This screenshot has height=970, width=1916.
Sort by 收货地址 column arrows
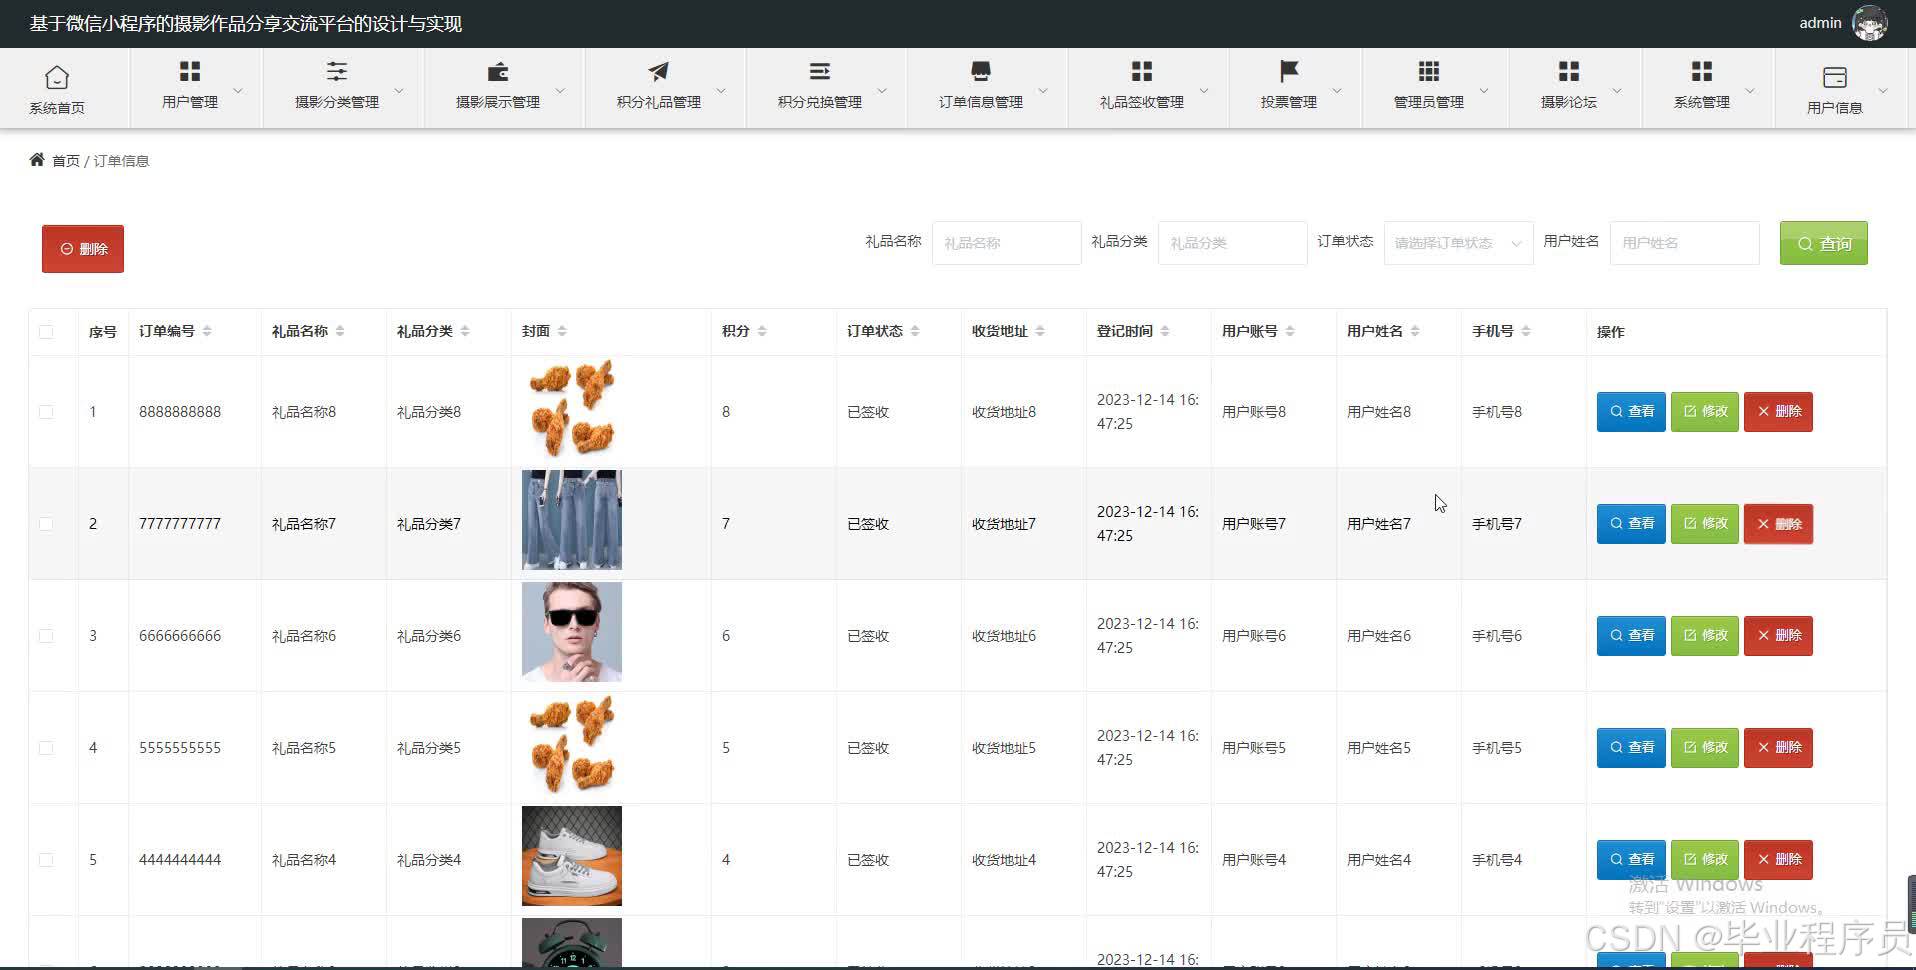point(1040,331)
